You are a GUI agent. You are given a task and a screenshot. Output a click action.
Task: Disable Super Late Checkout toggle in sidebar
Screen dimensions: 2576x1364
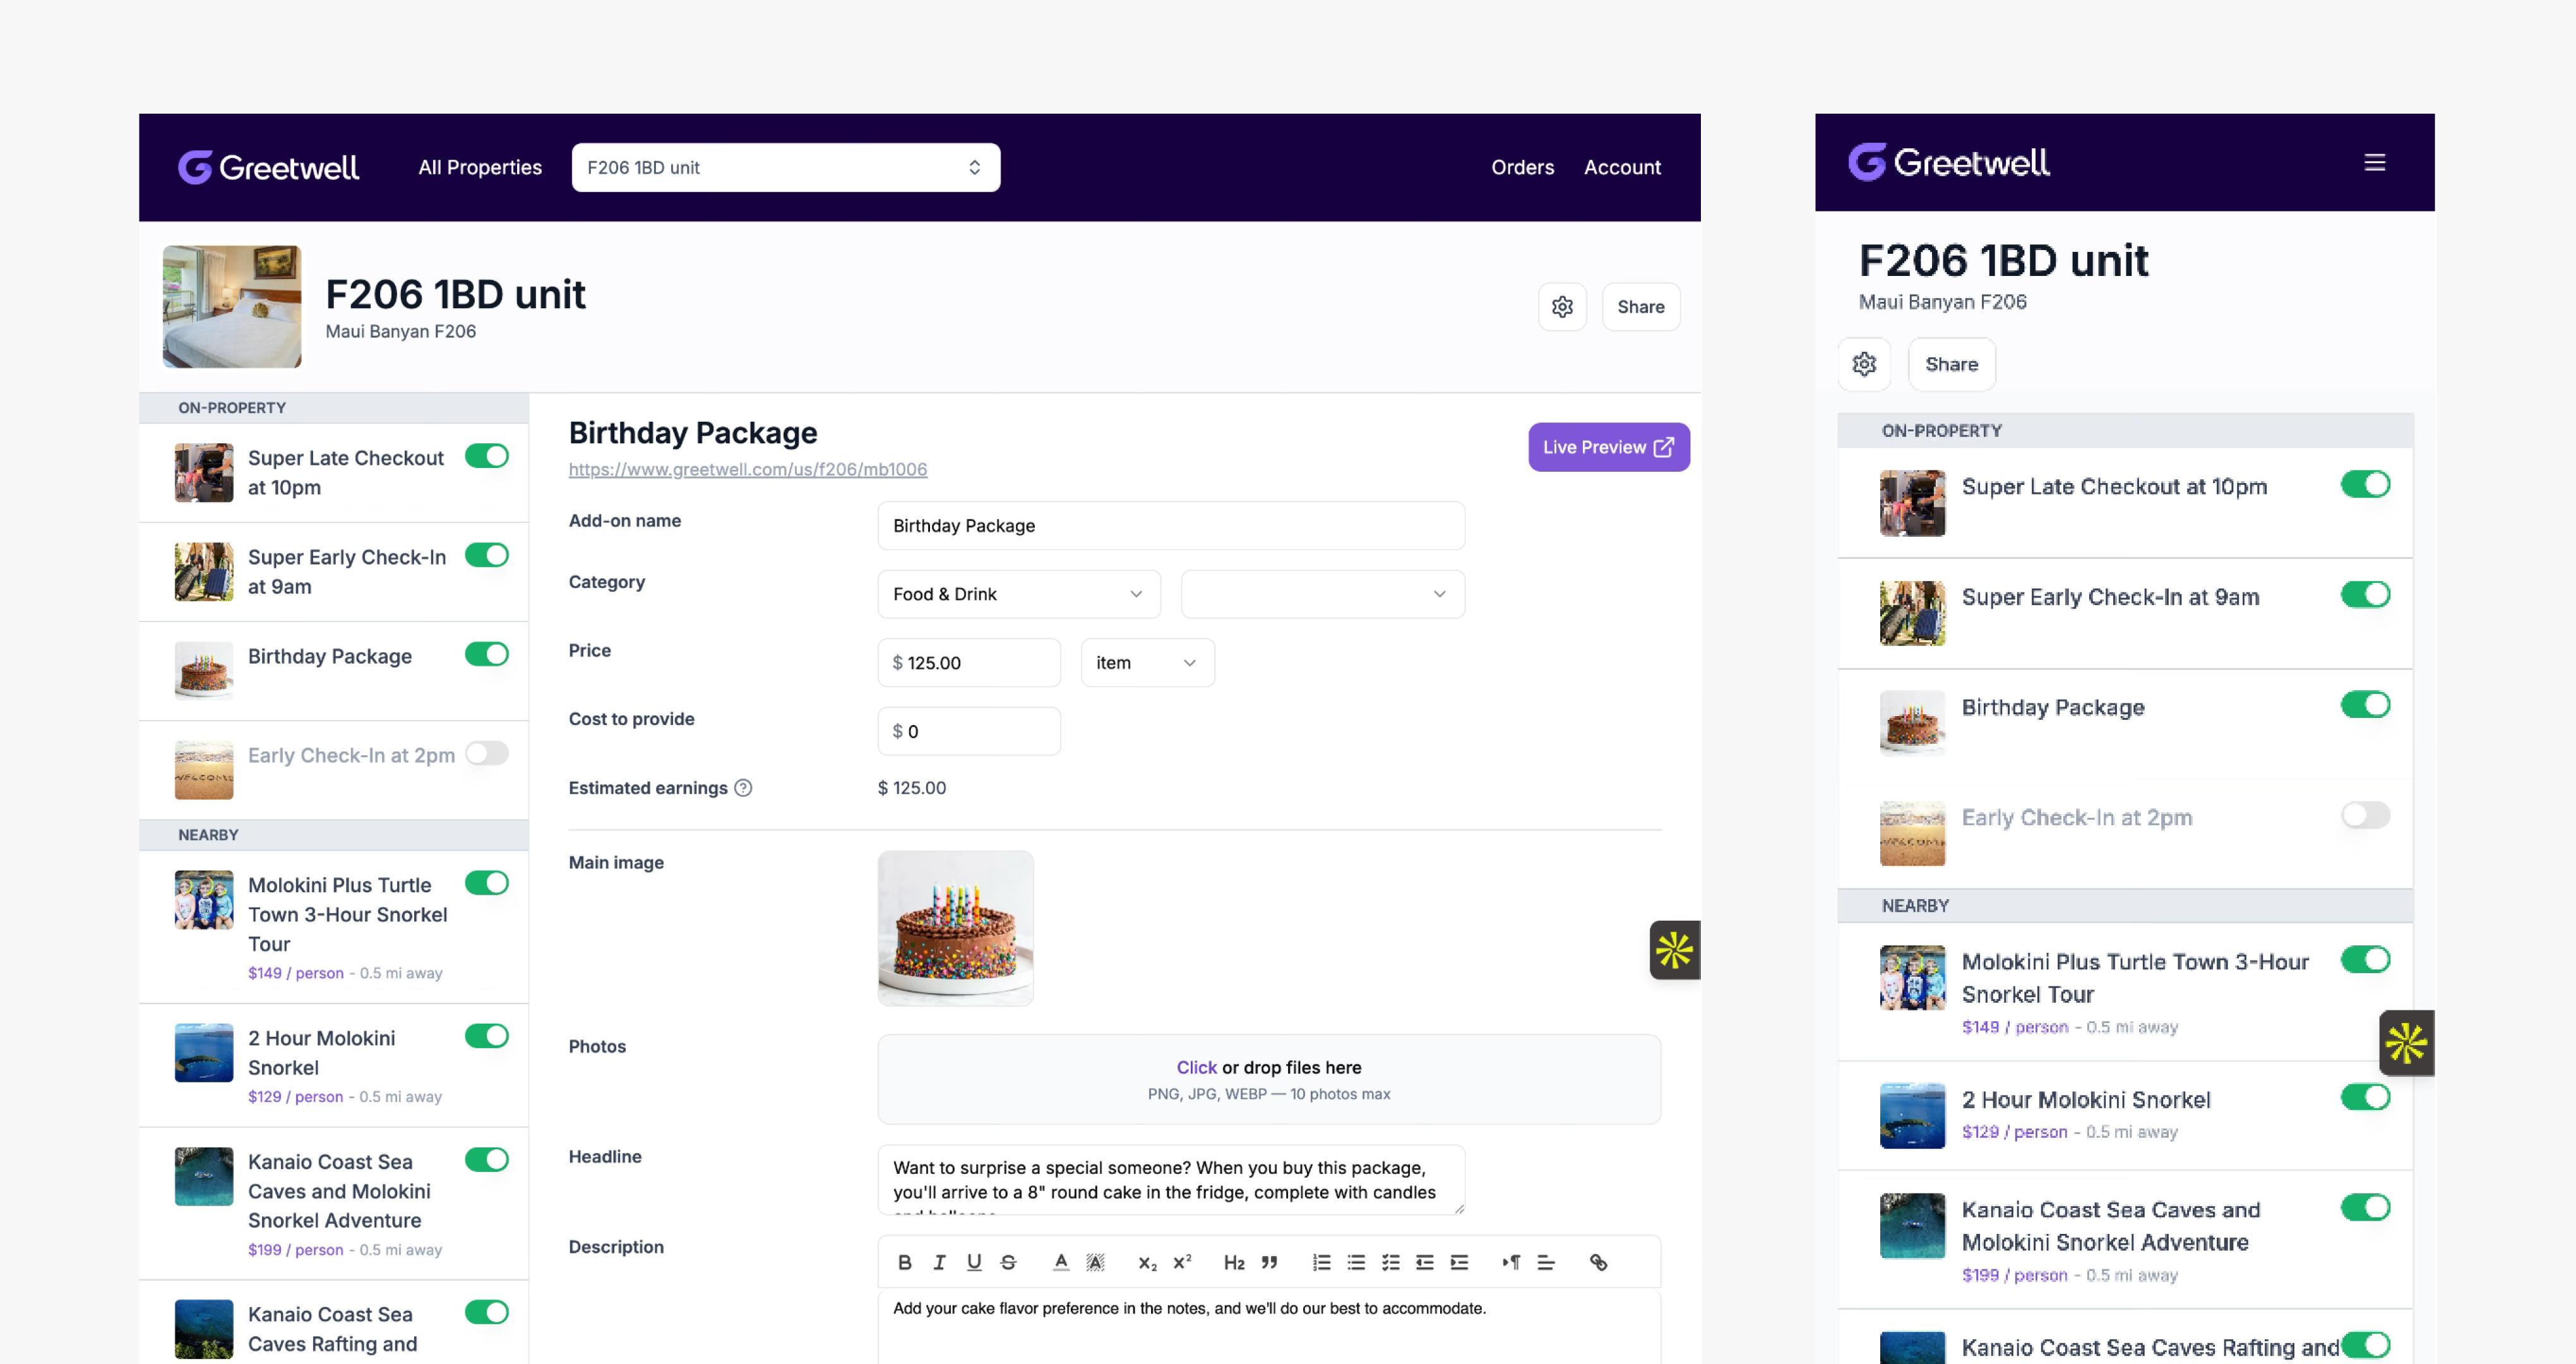487,456
